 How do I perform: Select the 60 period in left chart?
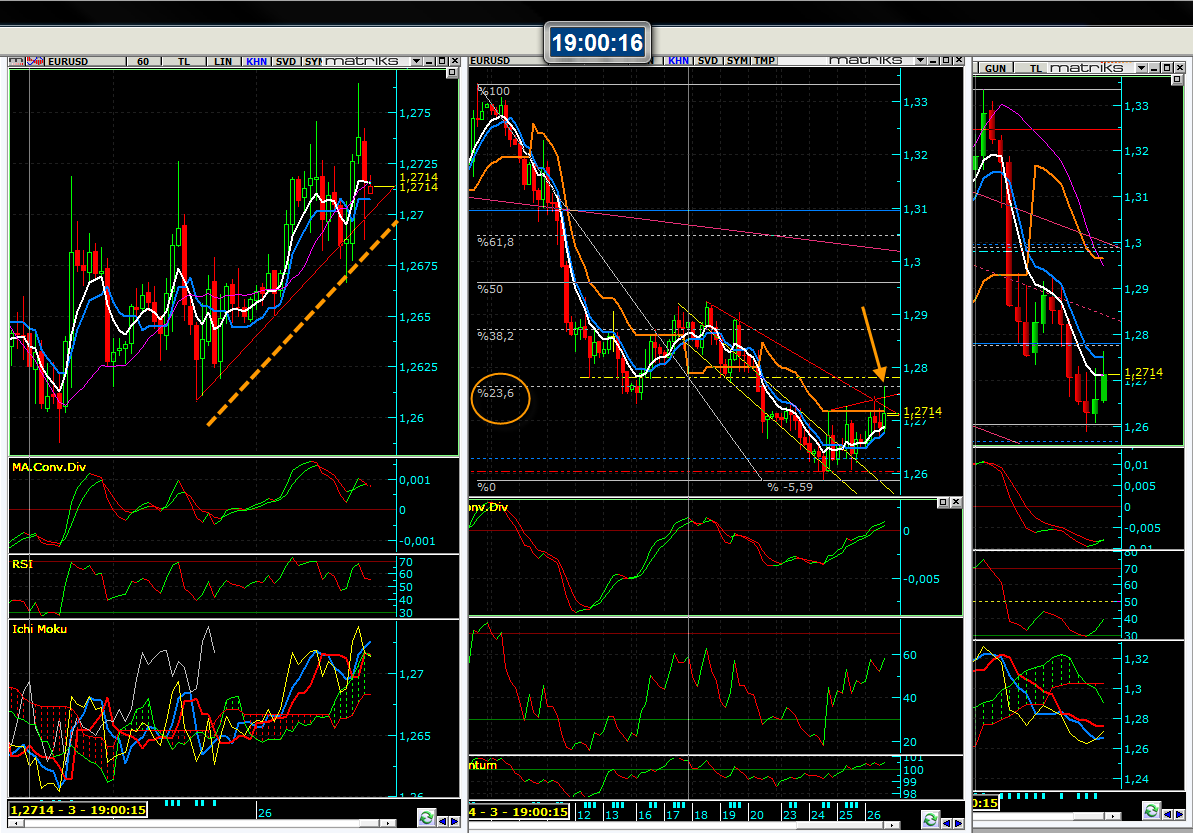144,61
